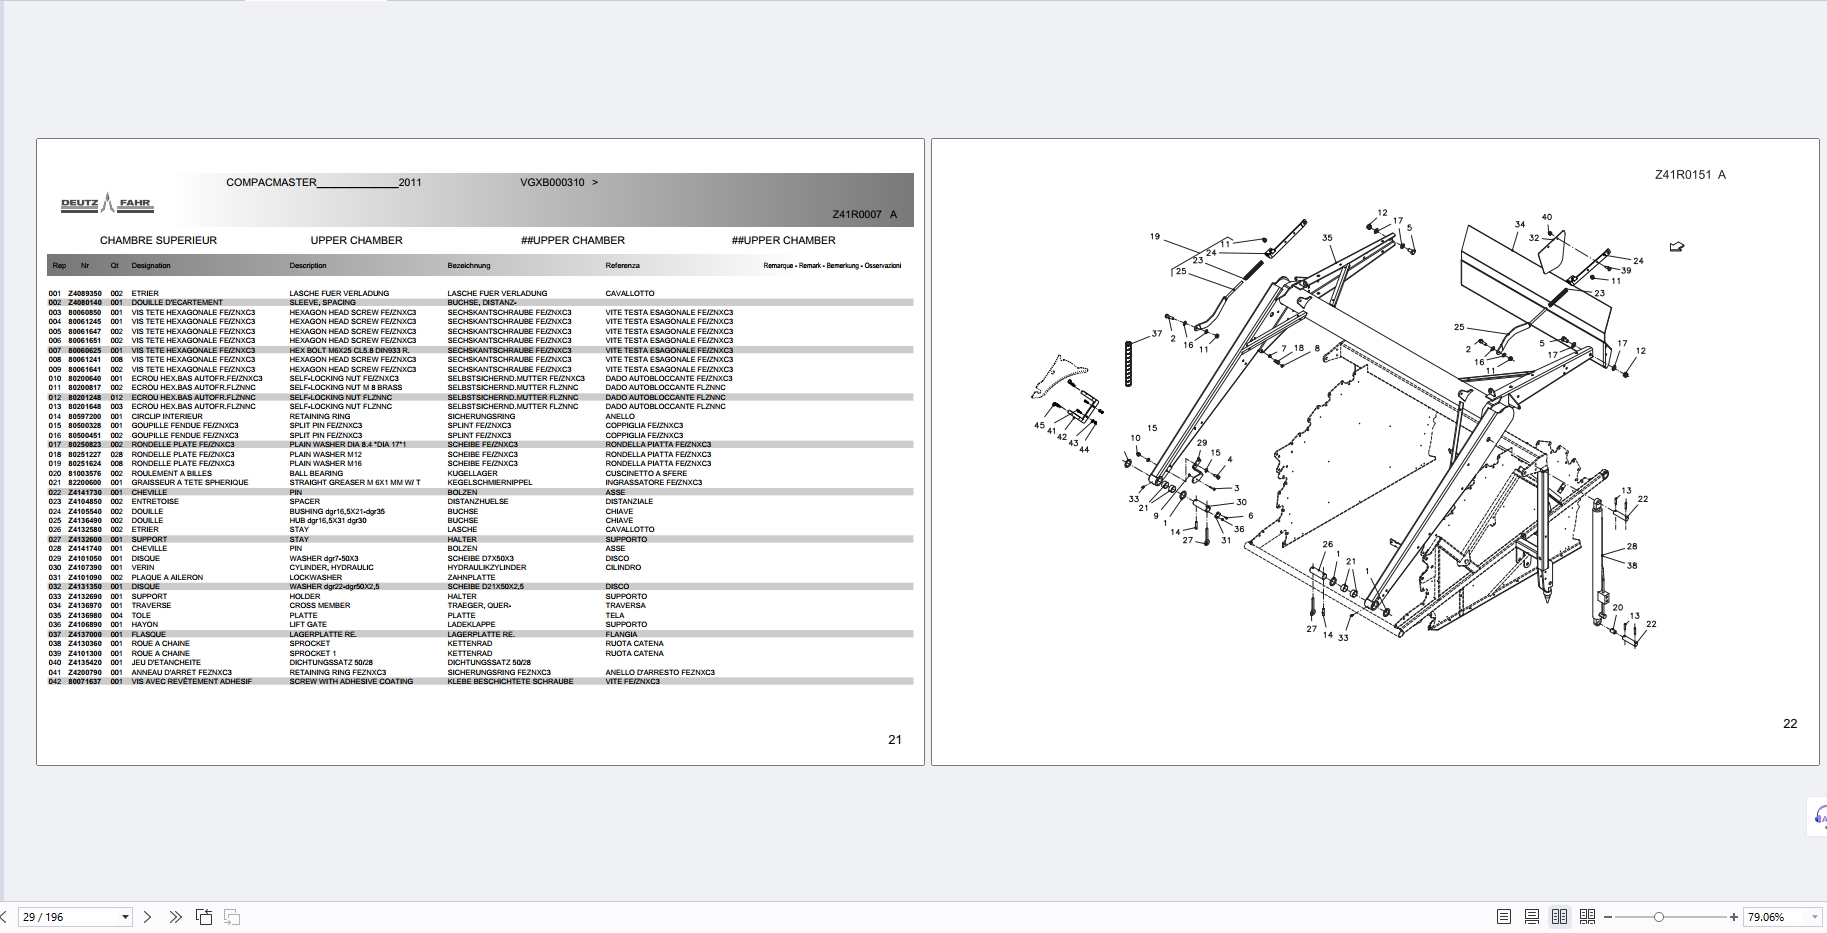Go to the previous page
Image resolution: width=1827 pixels, height=933 pixels.
(3, 917)
